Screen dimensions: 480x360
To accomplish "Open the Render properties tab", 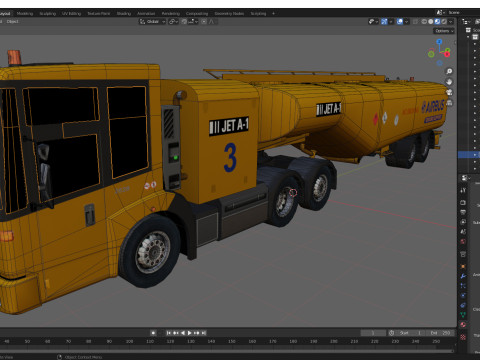I will [463, 202].
